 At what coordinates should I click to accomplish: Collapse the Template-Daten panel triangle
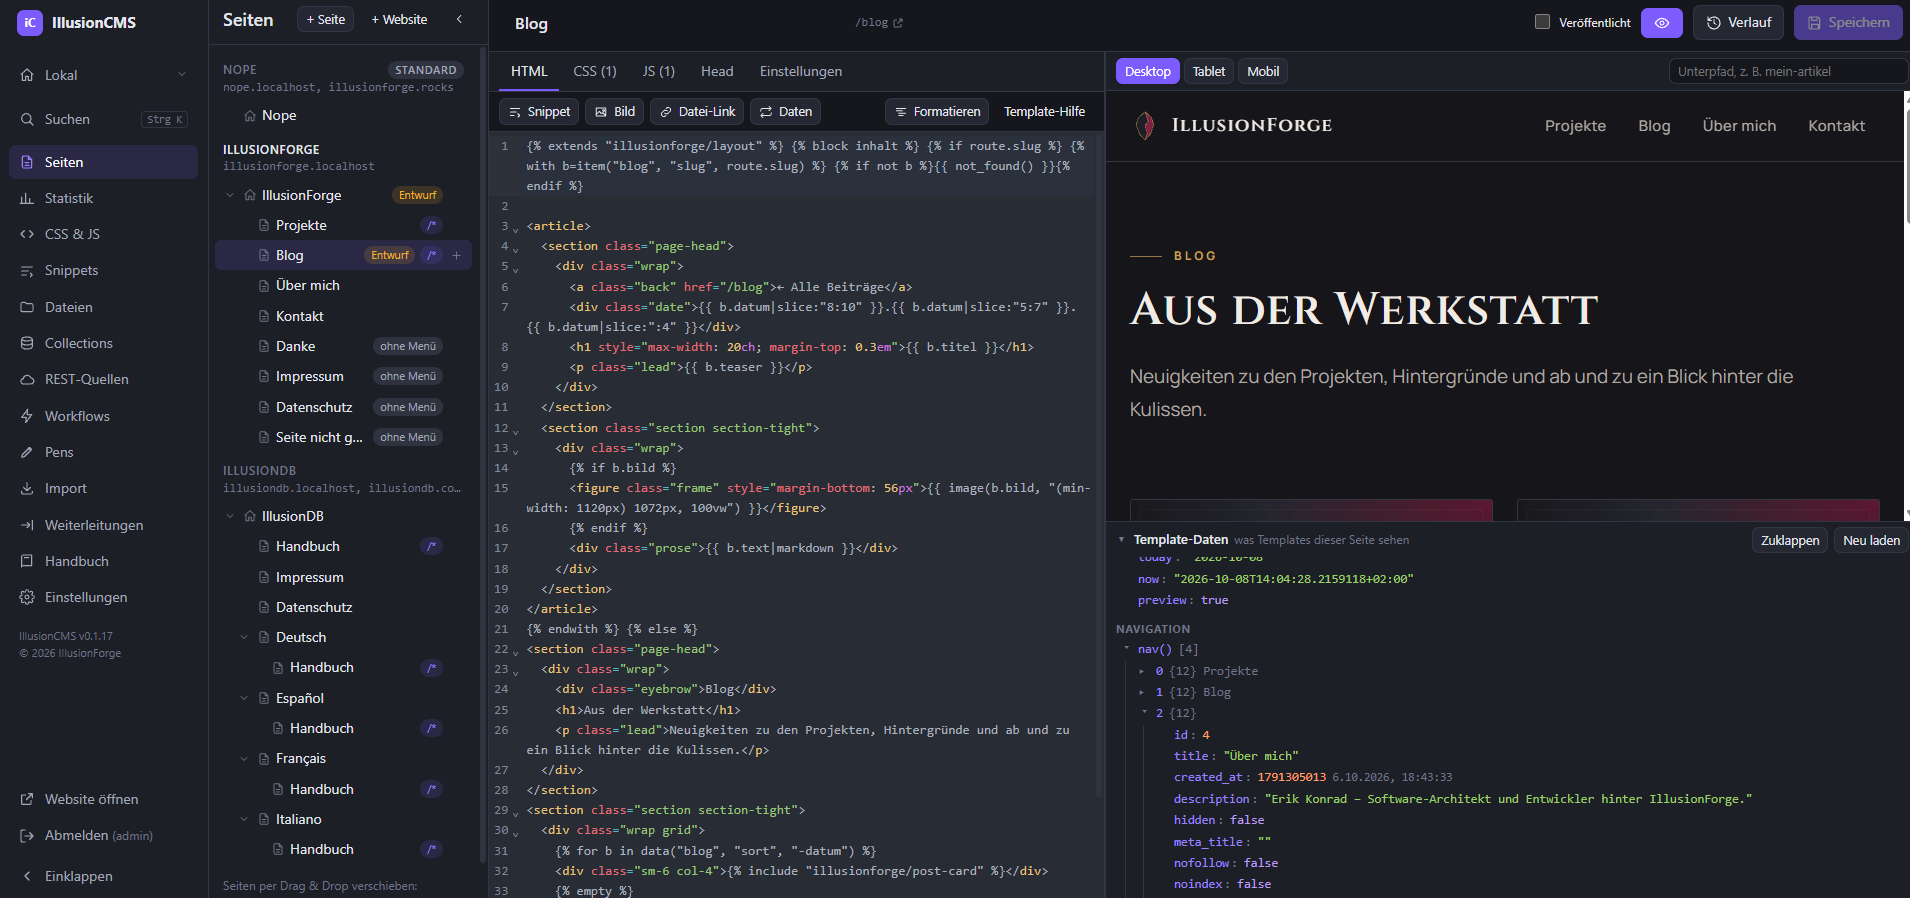[1121, 540]
